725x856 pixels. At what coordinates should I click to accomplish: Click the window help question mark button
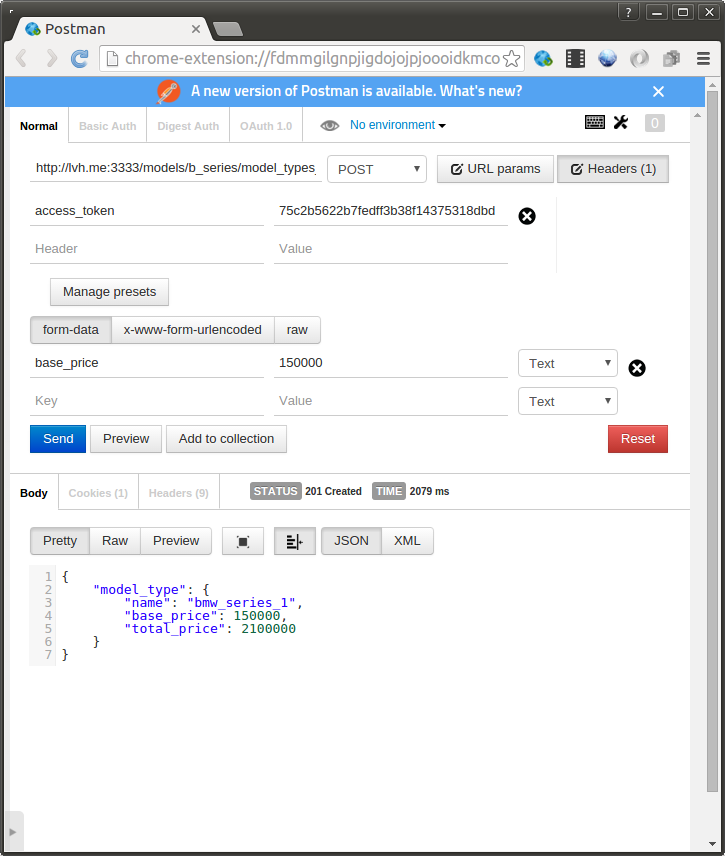(628, 12)
